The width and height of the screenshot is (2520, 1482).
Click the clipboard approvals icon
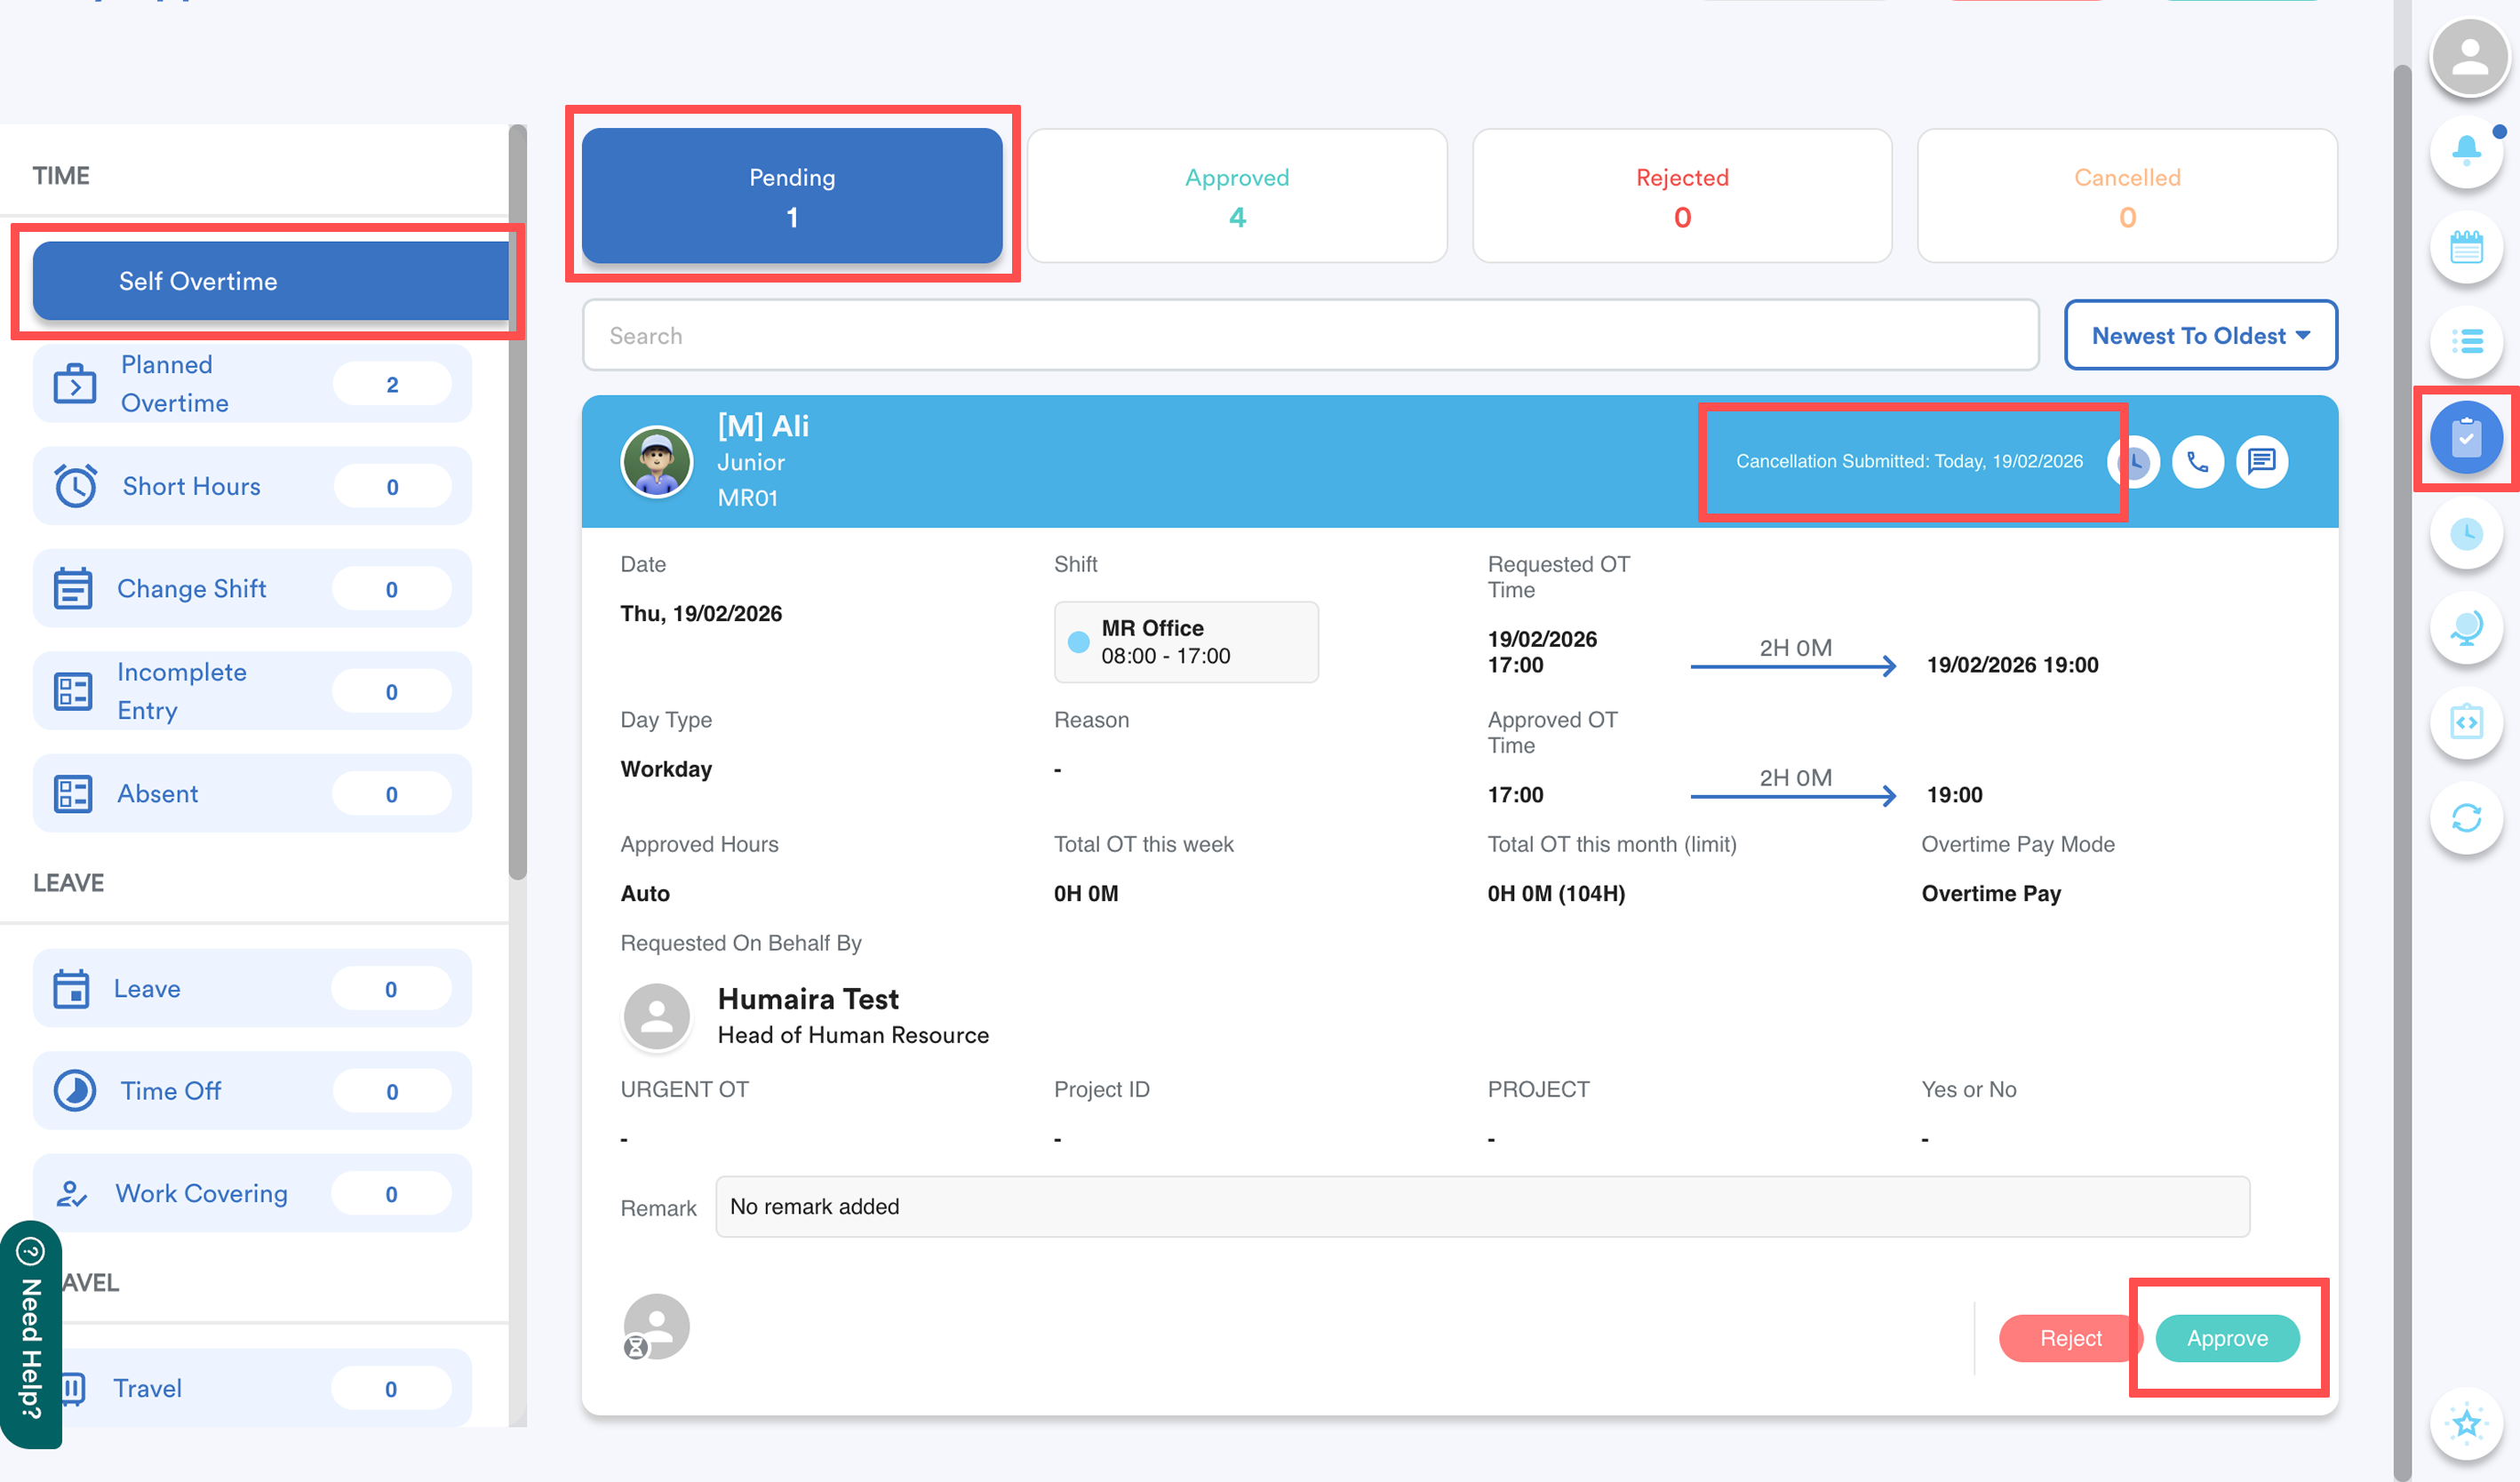2466,438
